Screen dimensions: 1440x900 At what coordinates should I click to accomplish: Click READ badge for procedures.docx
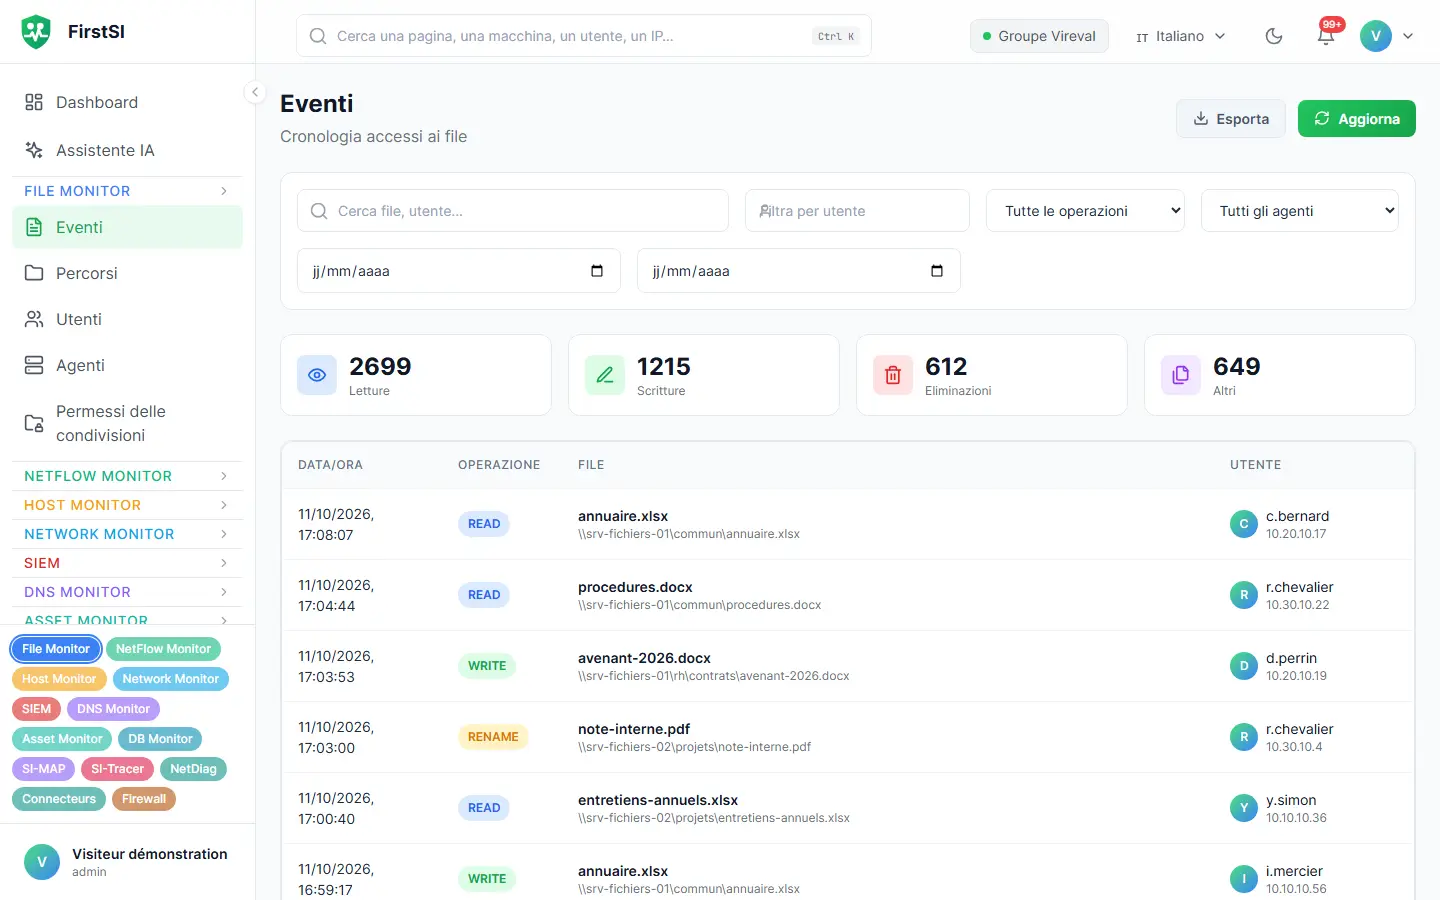click(484, 595)
